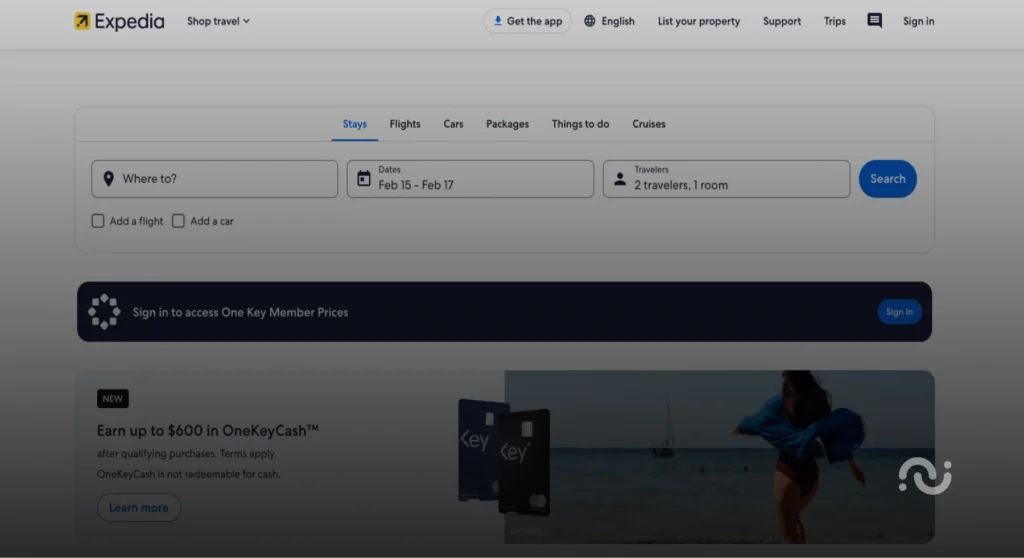Click Sign in in the header
Image resolution: width=1024 pixels, height=558 pixels.
918,21
